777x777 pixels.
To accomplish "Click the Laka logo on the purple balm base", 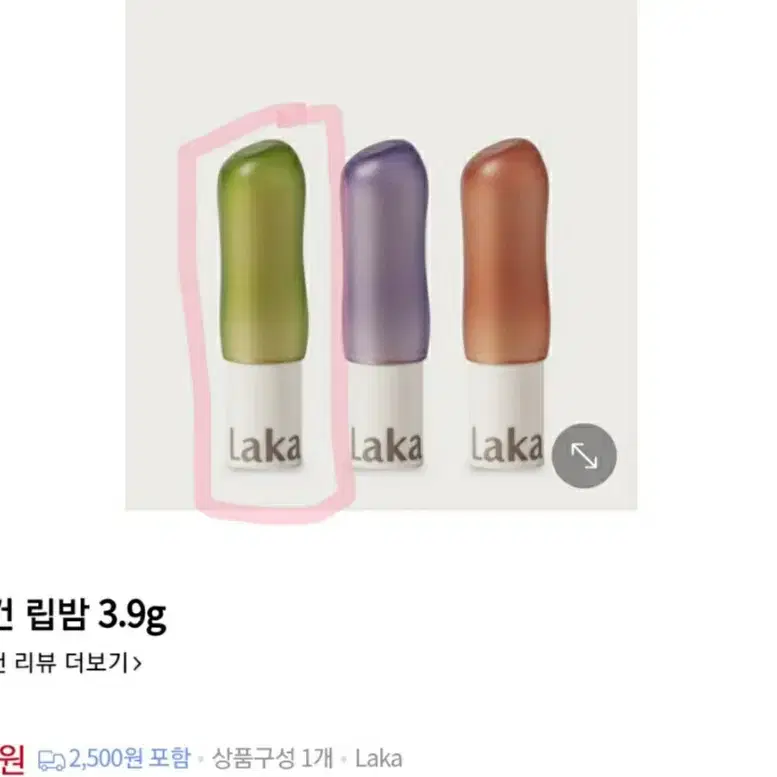I will [x=387, y=444].
